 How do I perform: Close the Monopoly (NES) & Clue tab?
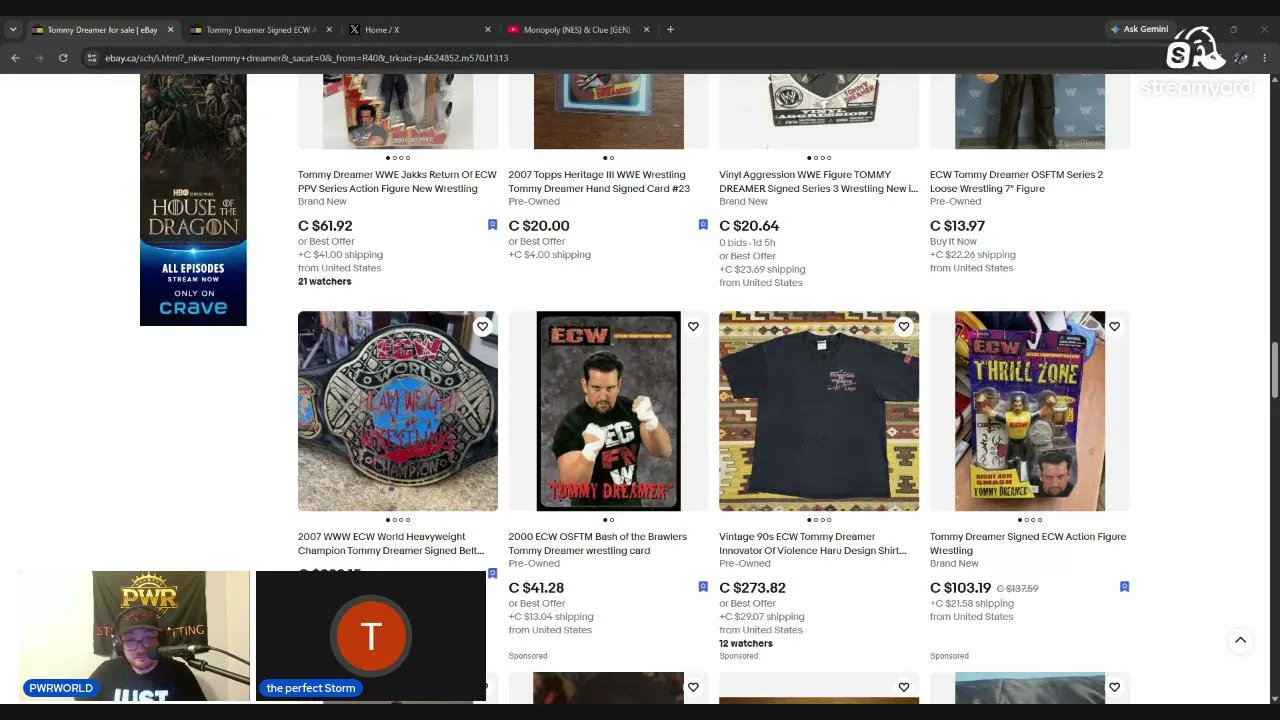[x=646, y=30]
